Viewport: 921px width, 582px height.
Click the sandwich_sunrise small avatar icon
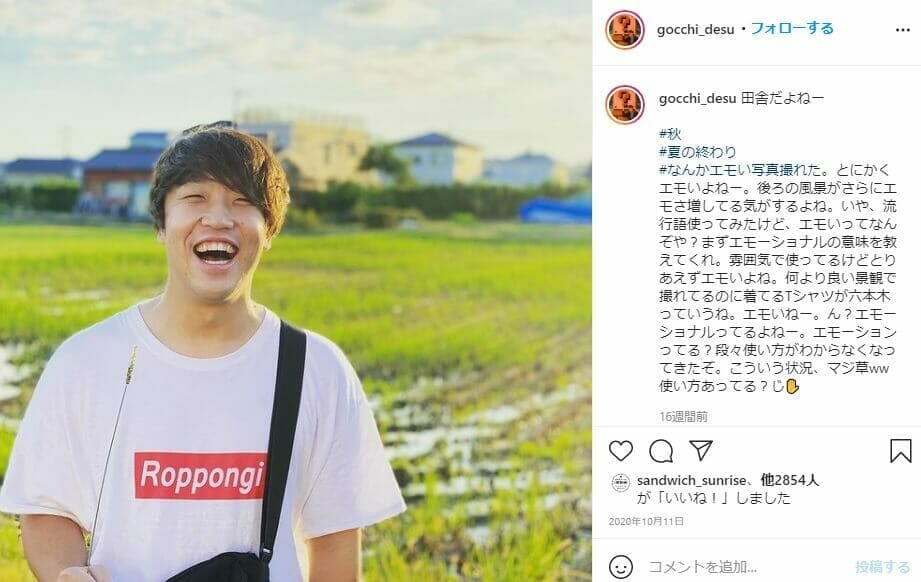pos(621,483)
